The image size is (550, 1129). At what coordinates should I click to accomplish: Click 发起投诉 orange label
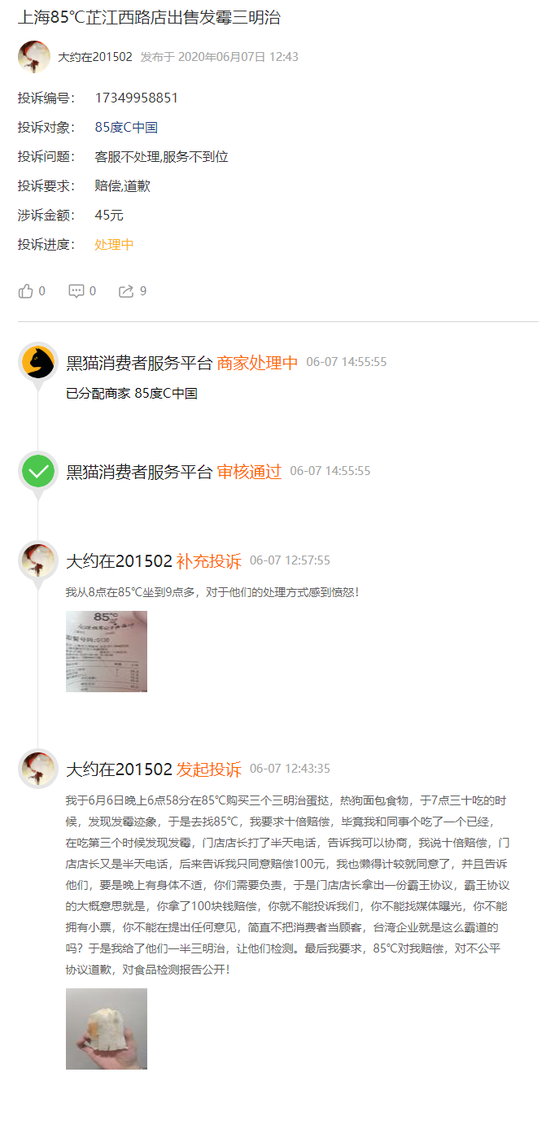tap(209, 770)
